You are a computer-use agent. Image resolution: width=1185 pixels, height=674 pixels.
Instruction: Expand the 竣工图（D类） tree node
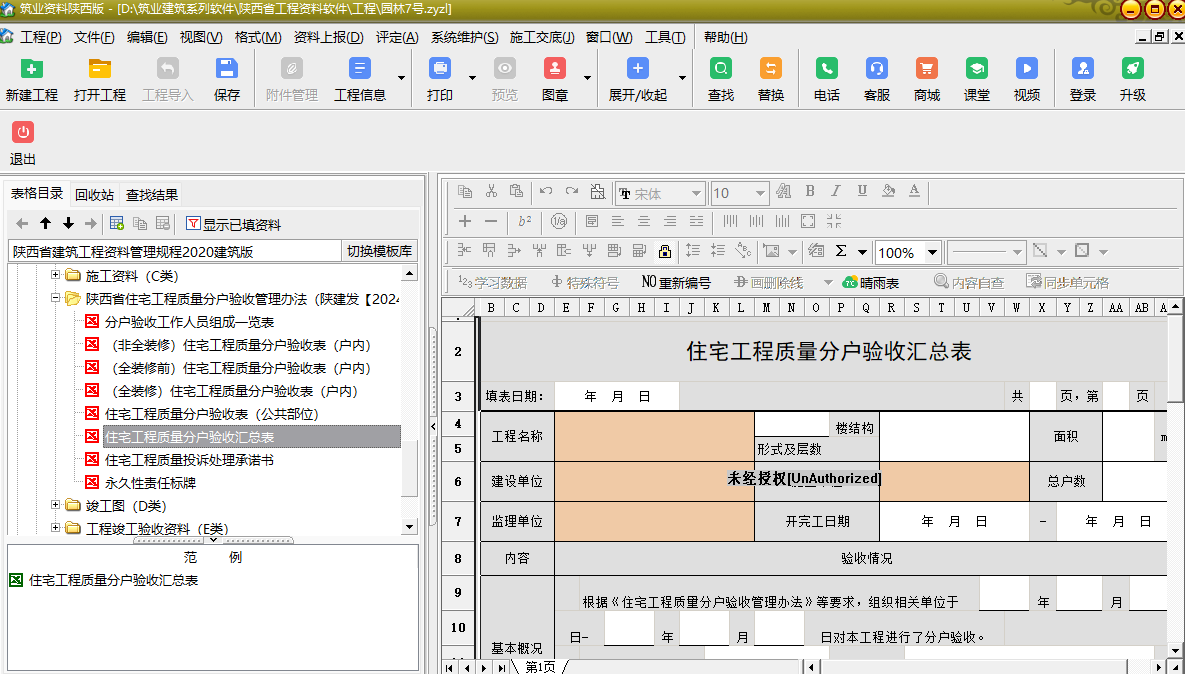[56, 506]
